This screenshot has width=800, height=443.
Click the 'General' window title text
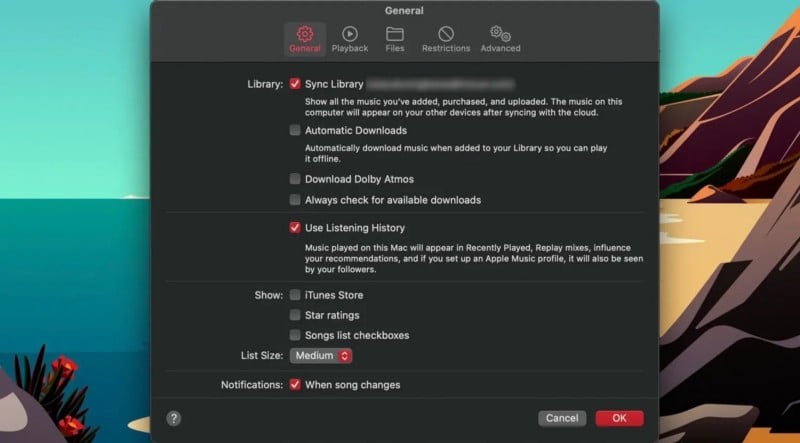404,10
